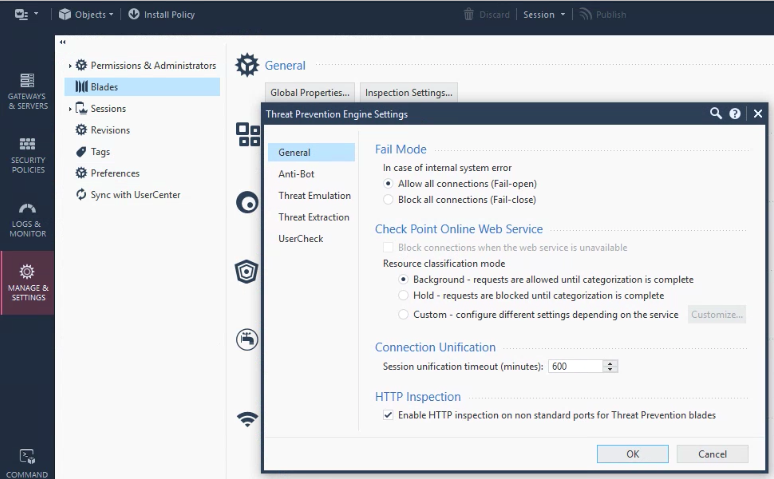Click the application control squares icon
Screen dimensions: 774x479
coord(247,134)
